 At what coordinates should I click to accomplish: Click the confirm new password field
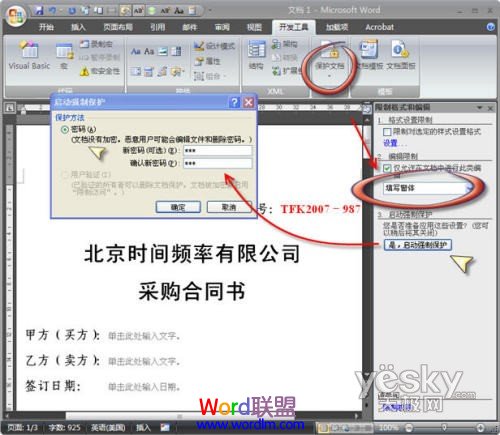click(x=217, y=163)
